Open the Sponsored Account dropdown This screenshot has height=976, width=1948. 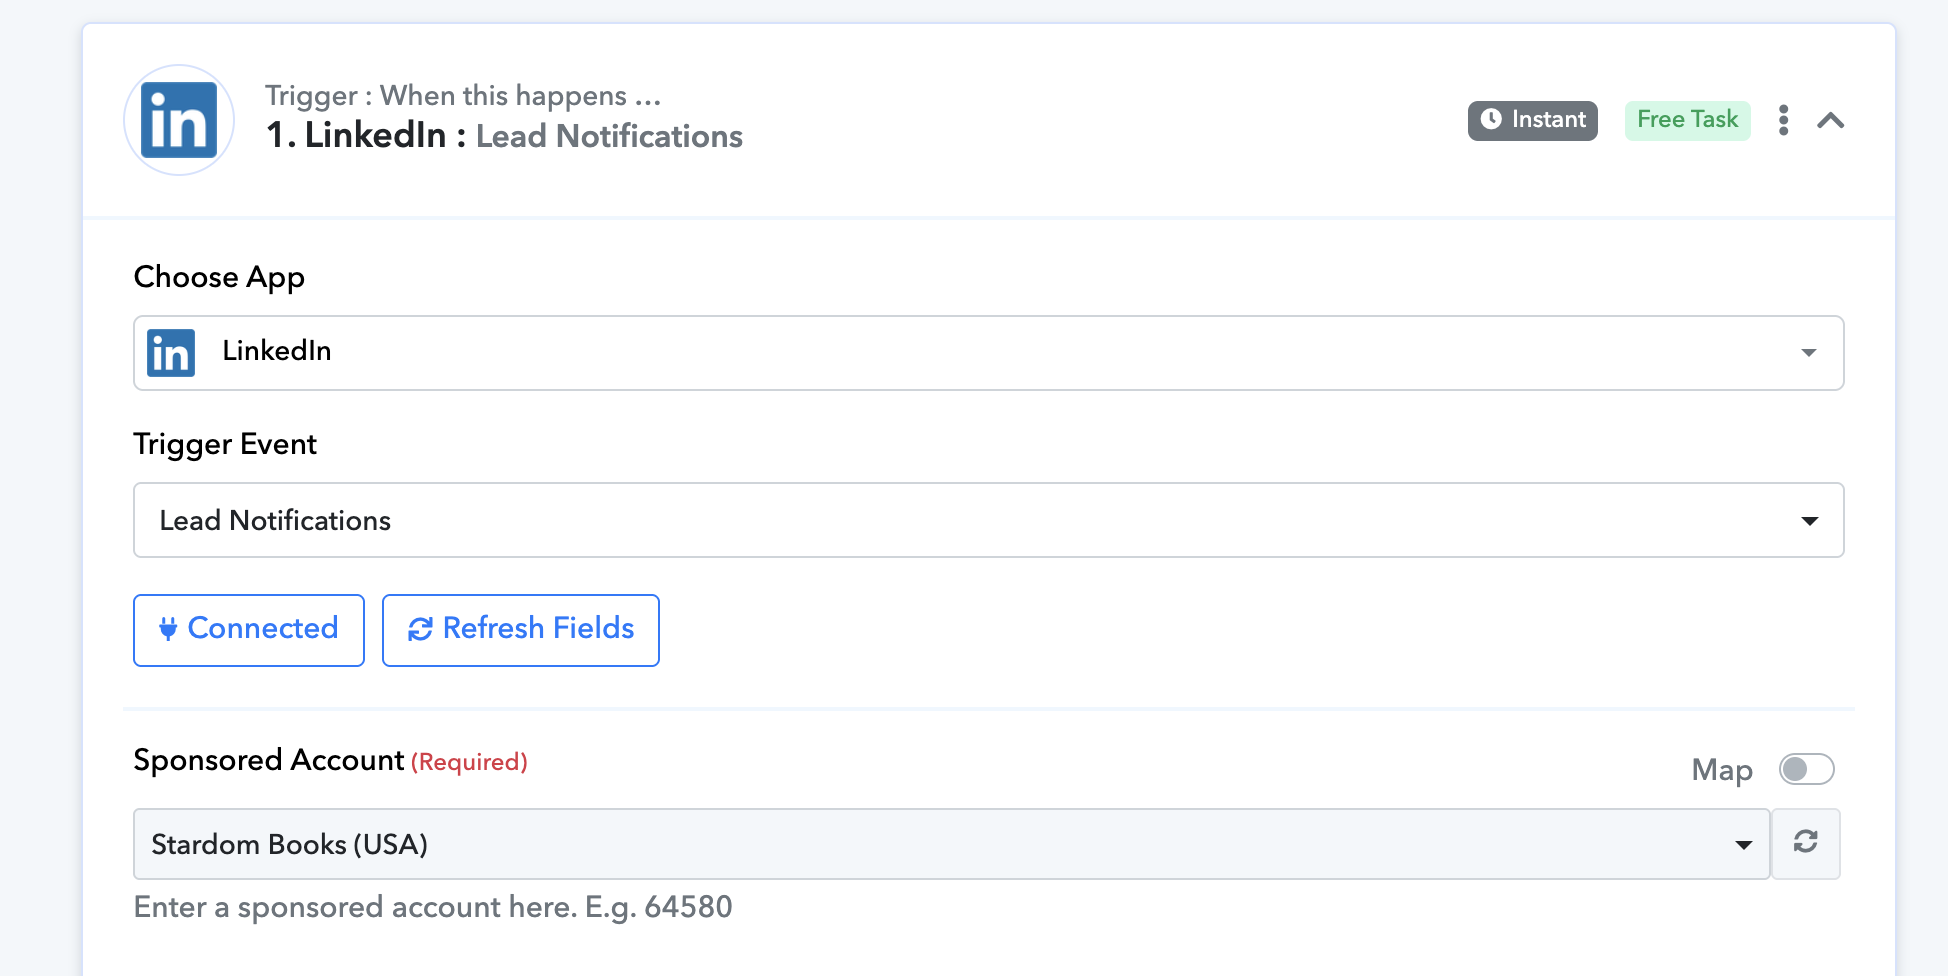[950, 844]
